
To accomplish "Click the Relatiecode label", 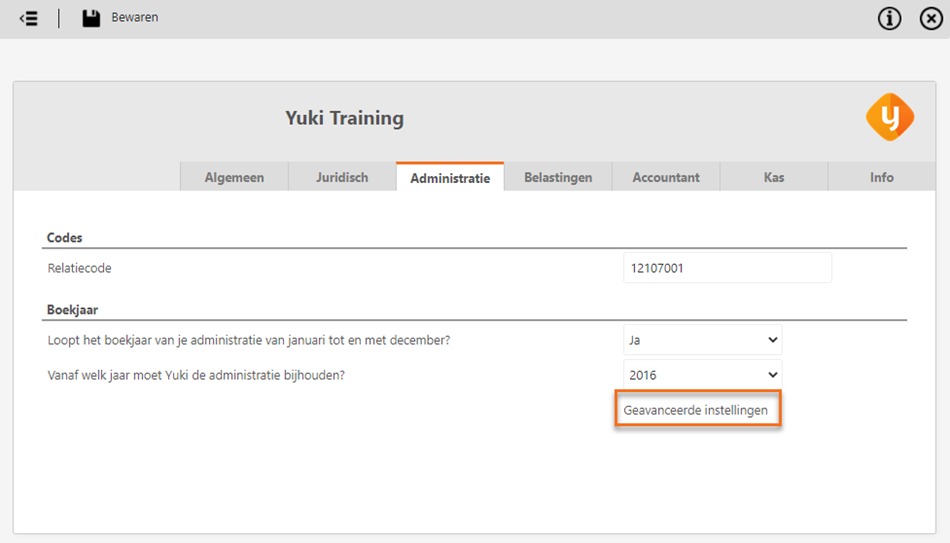I will click(x=79, y=268).
